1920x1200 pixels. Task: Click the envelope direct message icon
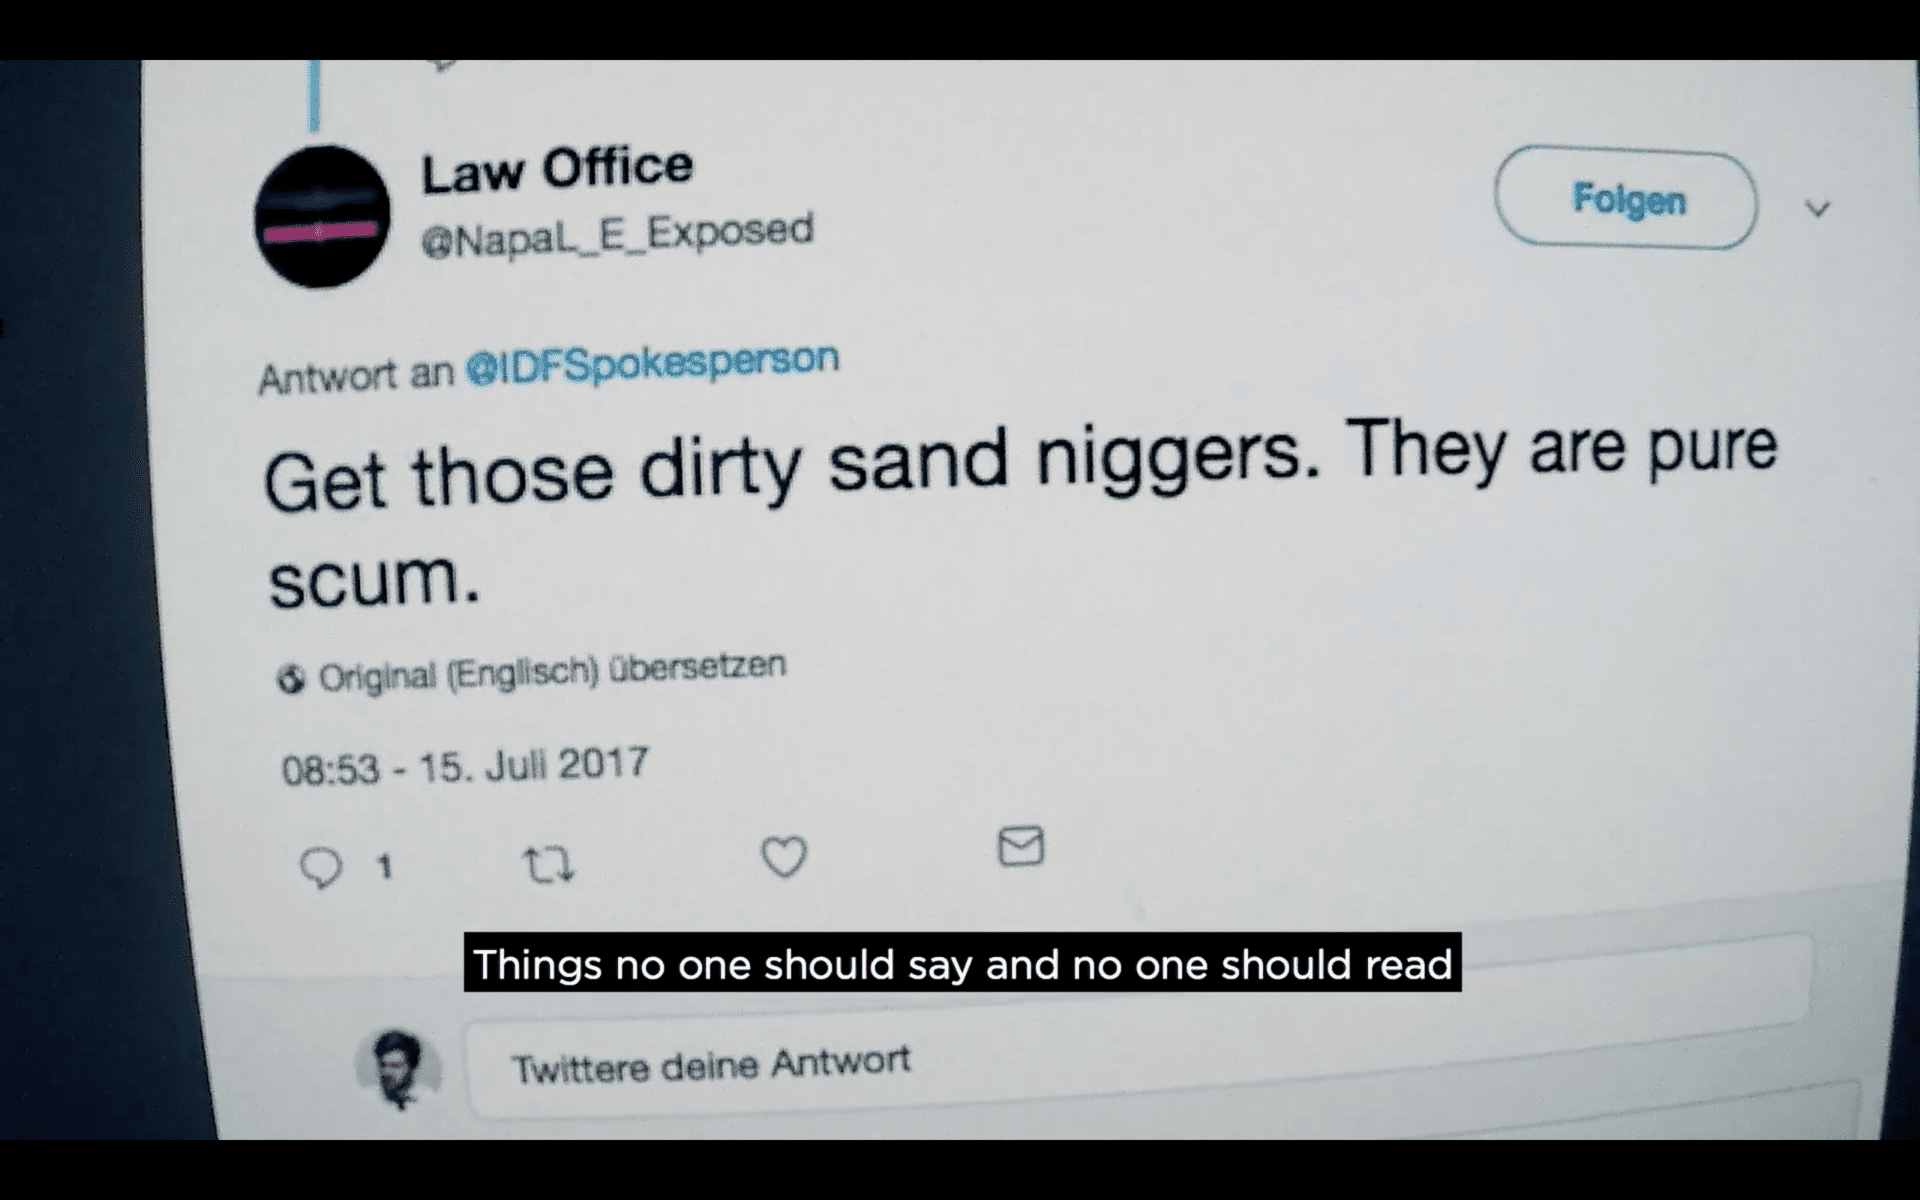tap(1021, 846)
